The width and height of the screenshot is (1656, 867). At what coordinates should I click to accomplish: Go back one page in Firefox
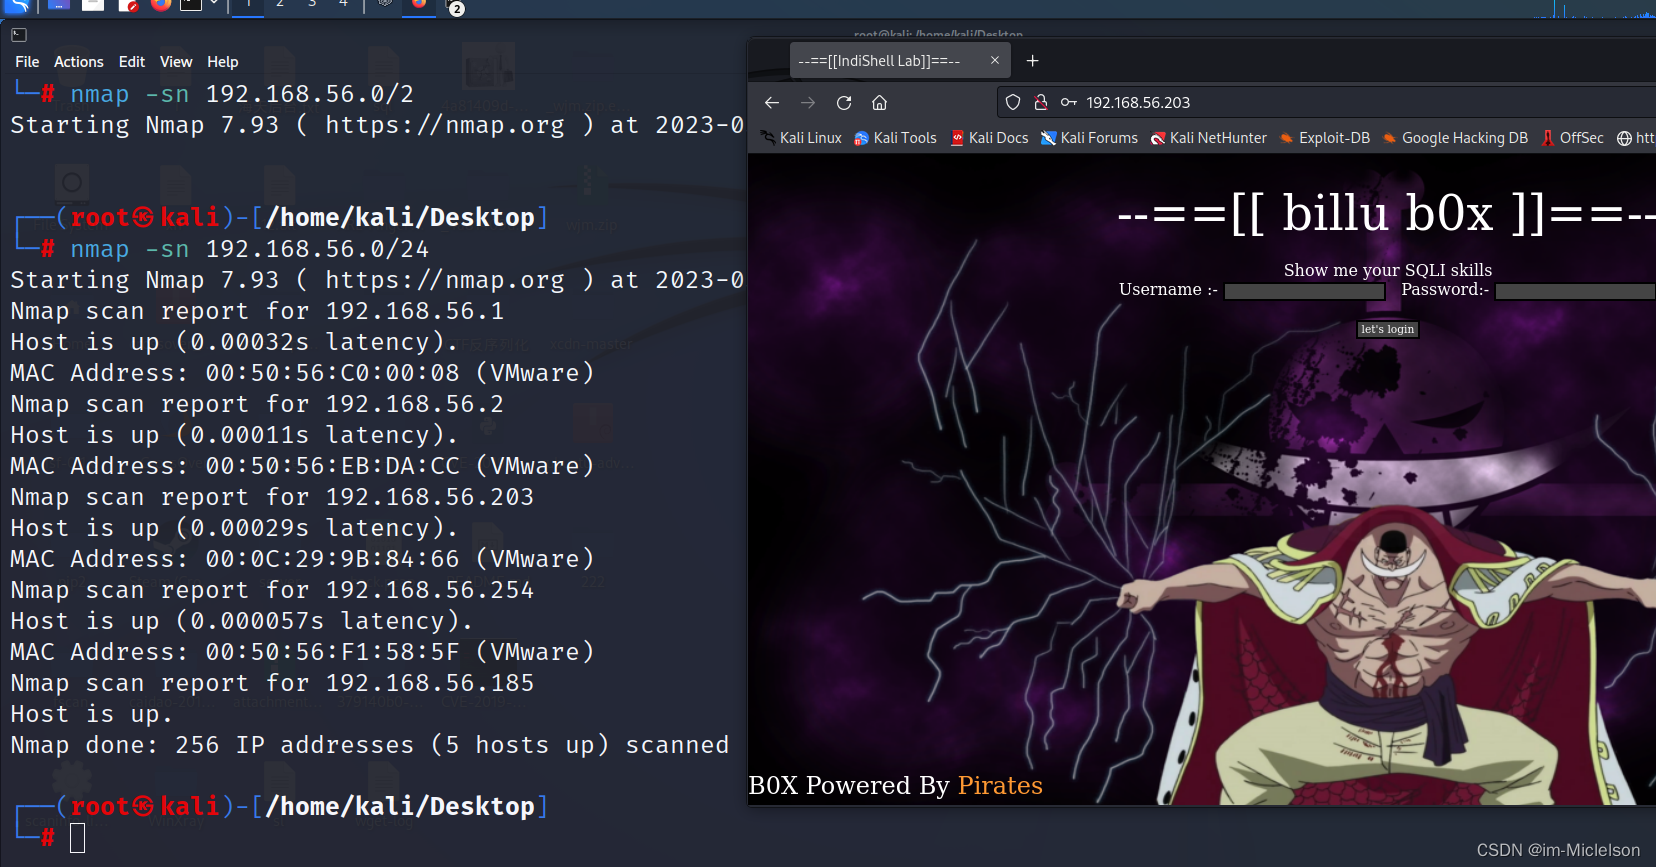point(771,103)
